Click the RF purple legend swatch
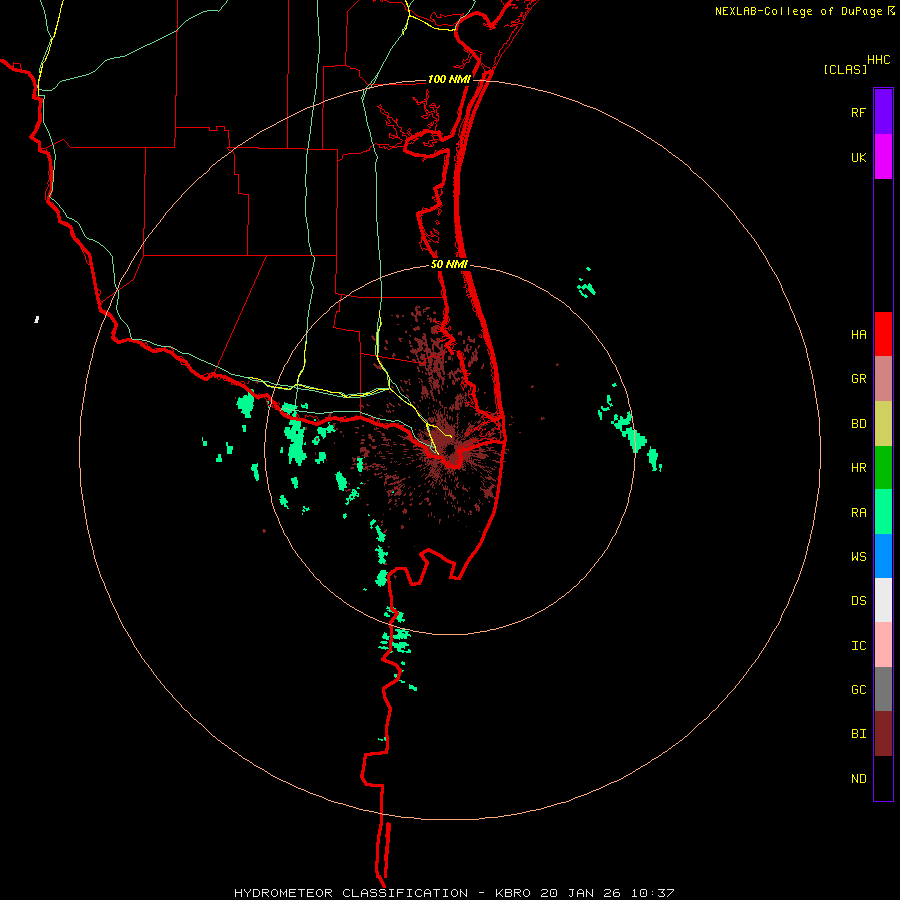Screen dimensions: 900x900 click(883, 112)
